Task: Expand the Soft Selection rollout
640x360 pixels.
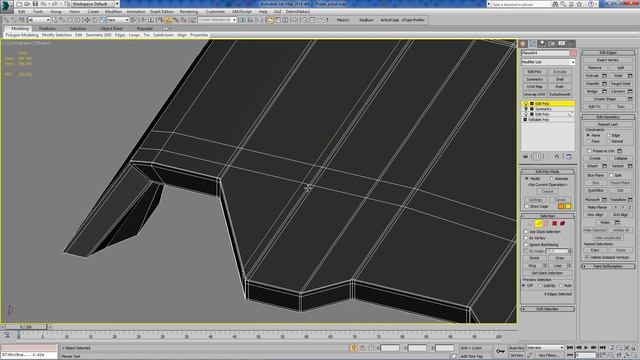Action: tap(547, 309)
